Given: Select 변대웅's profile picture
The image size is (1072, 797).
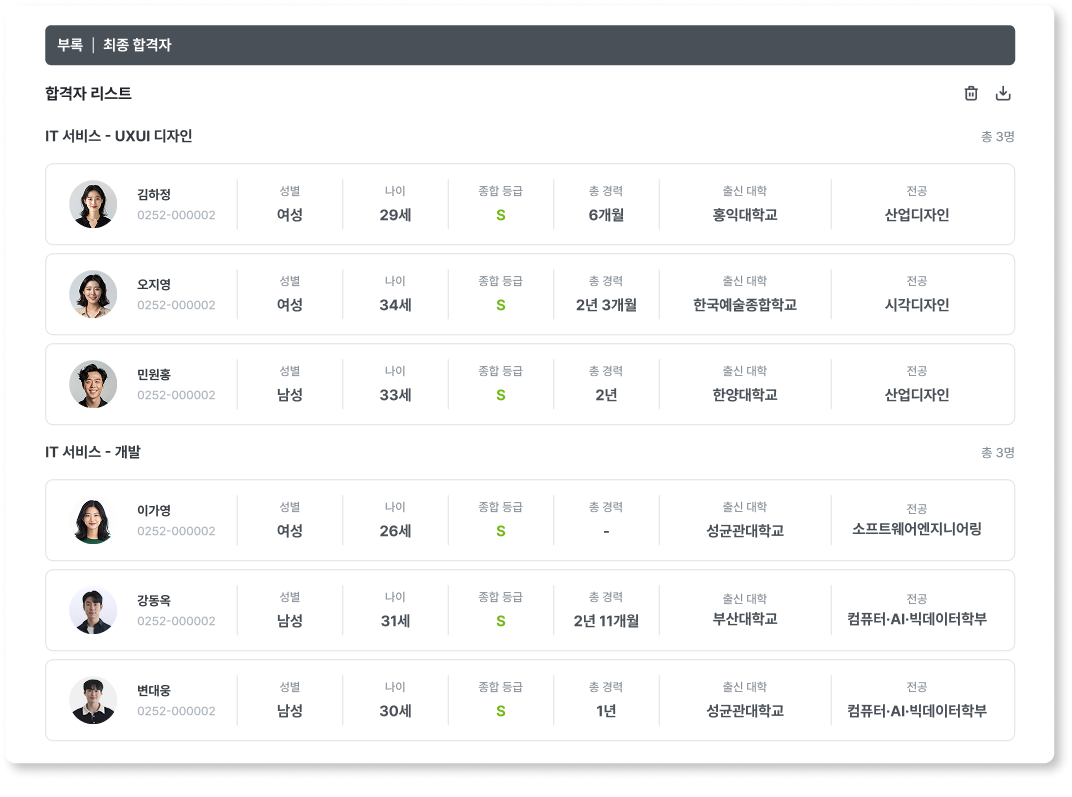Looking at the screenshot, I should click(93, 700).
